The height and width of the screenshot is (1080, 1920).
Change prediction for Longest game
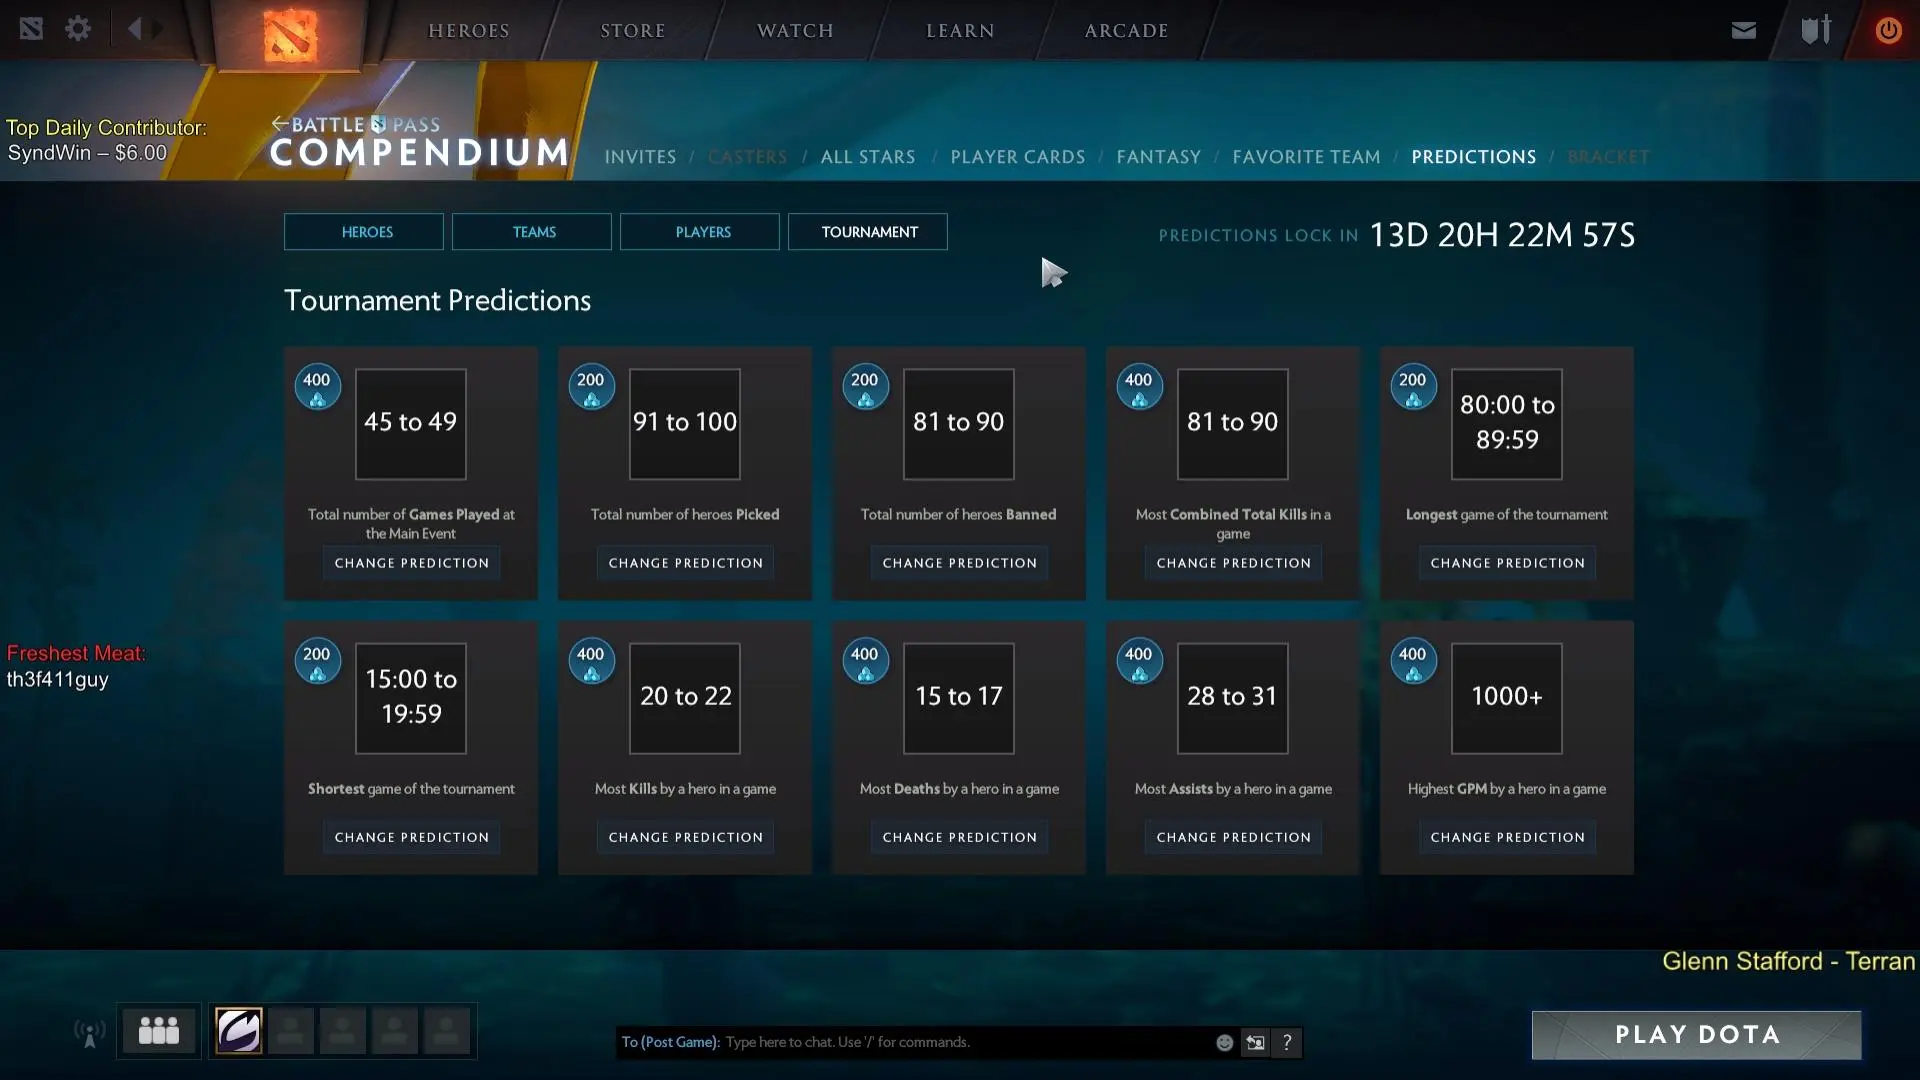coord(1507,563)
